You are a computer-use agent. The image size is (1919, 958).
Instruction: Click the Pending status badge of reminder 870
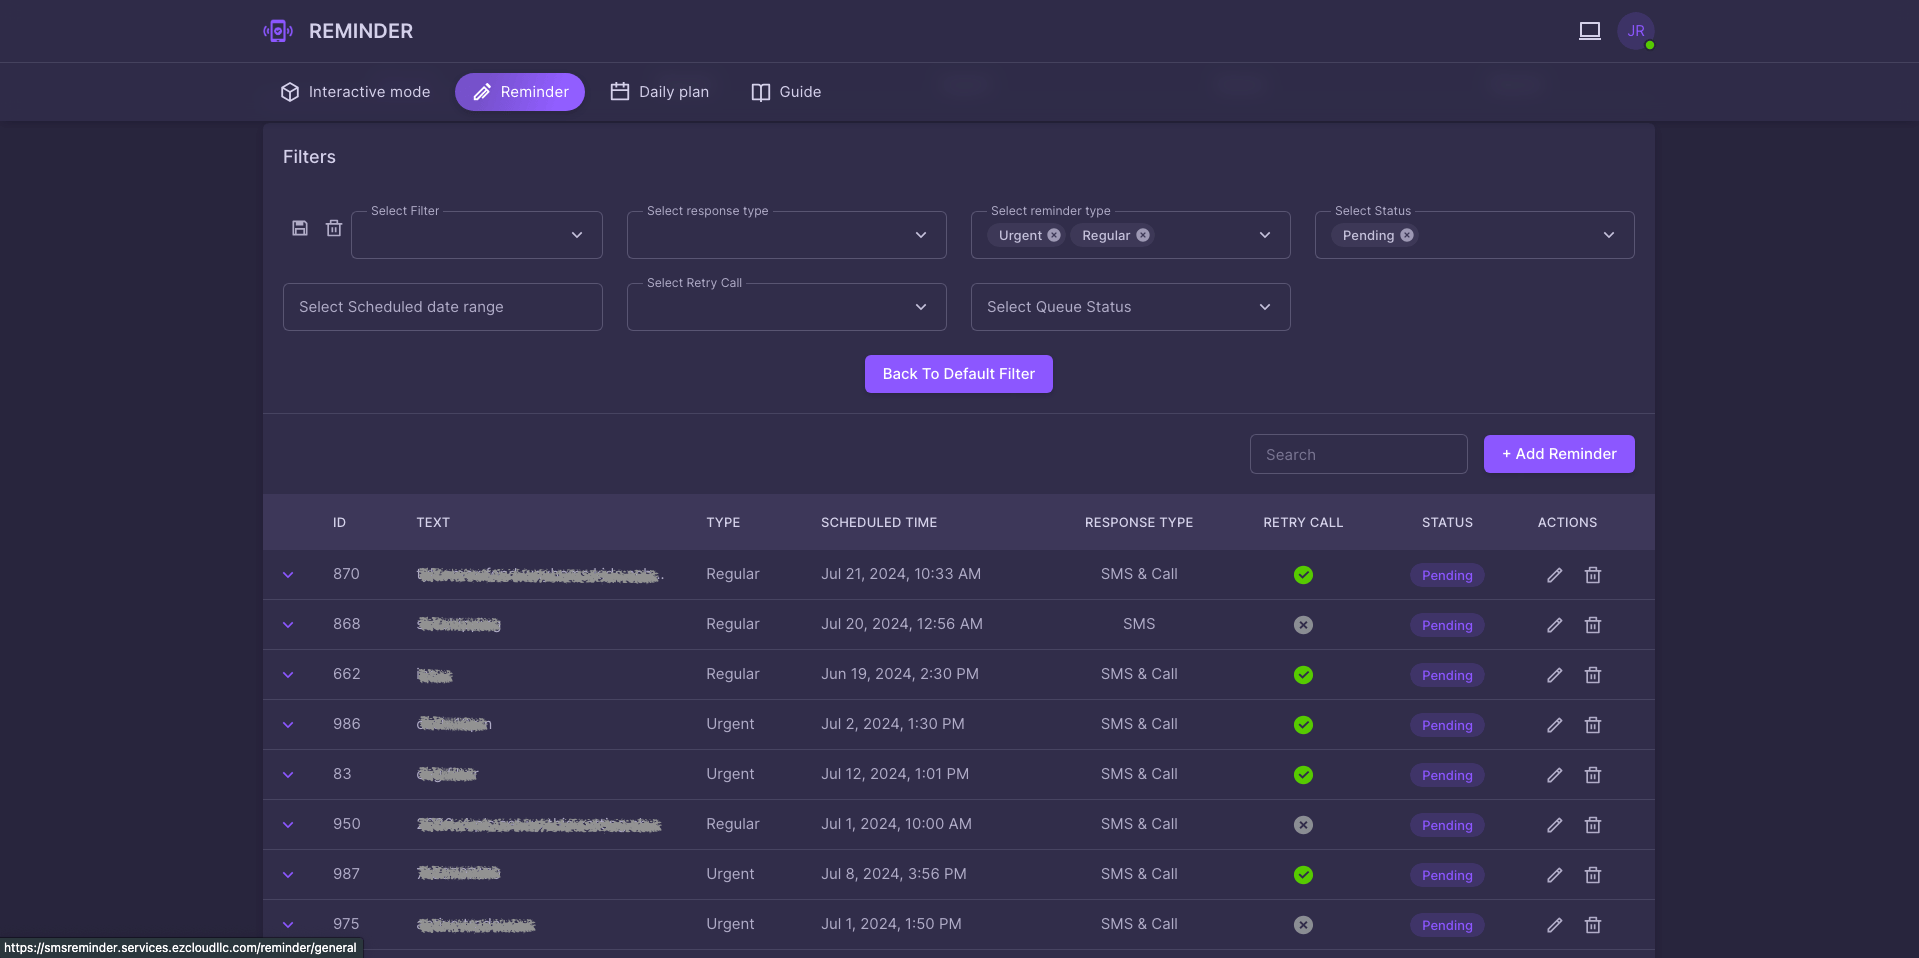[x=1447, y=575]
